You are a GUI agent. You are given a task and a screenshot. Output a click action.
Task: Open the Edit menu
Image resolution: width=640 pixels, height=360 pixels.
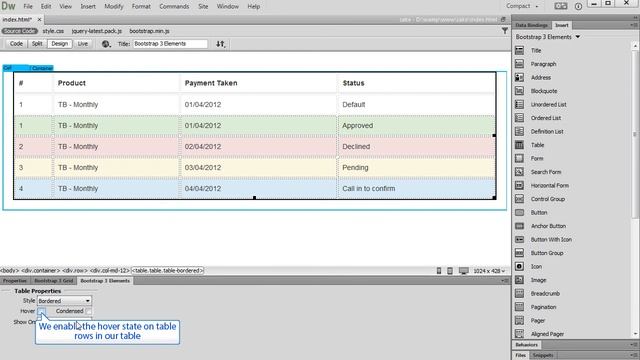click(x=46, y=7)
